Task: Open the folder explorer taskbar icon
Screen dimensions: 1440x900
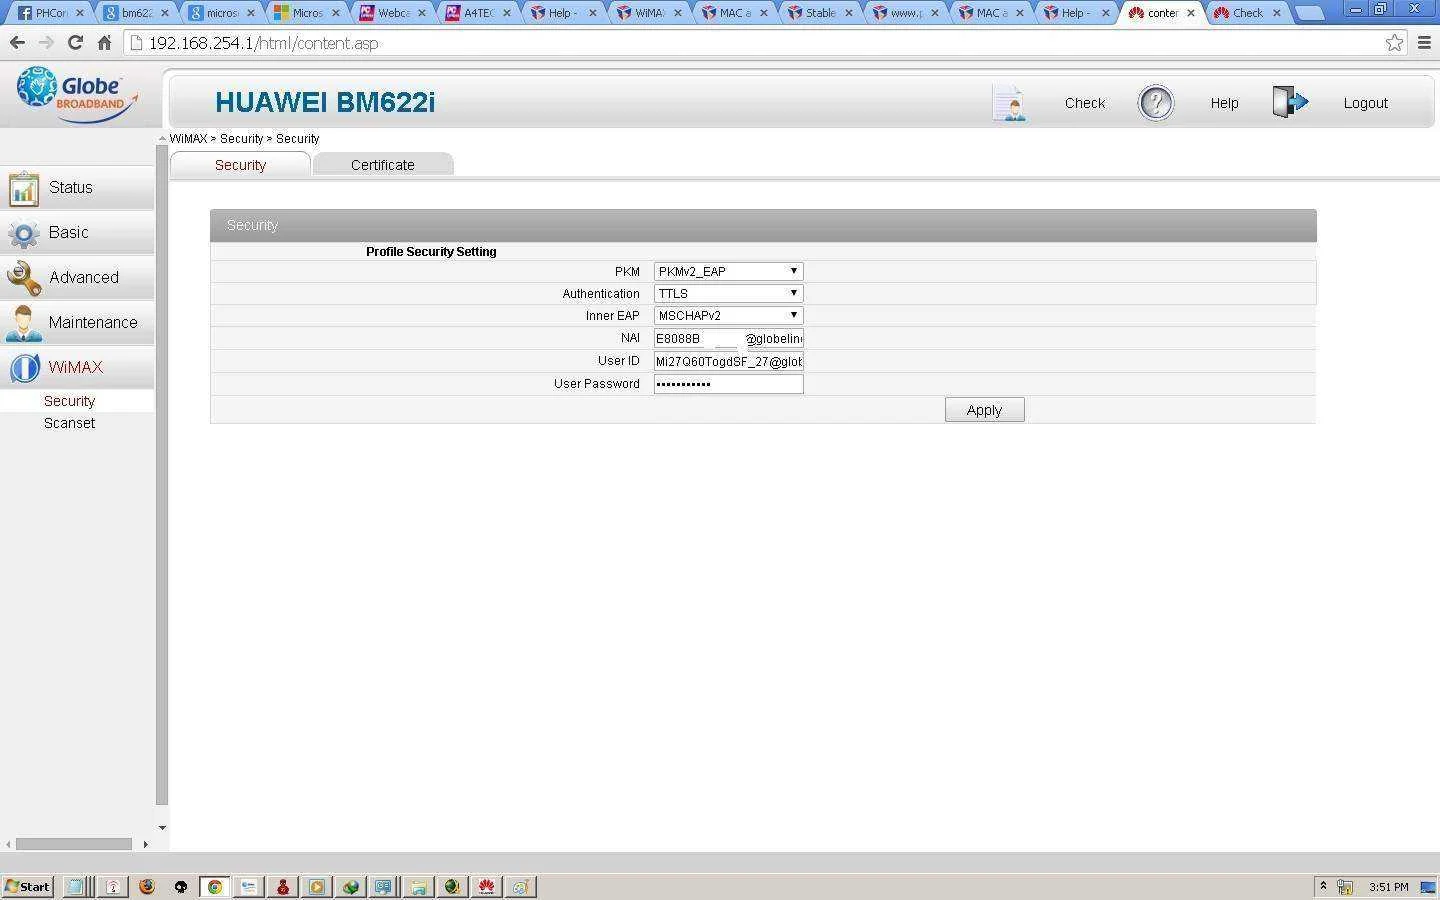Action: (418, 887)
